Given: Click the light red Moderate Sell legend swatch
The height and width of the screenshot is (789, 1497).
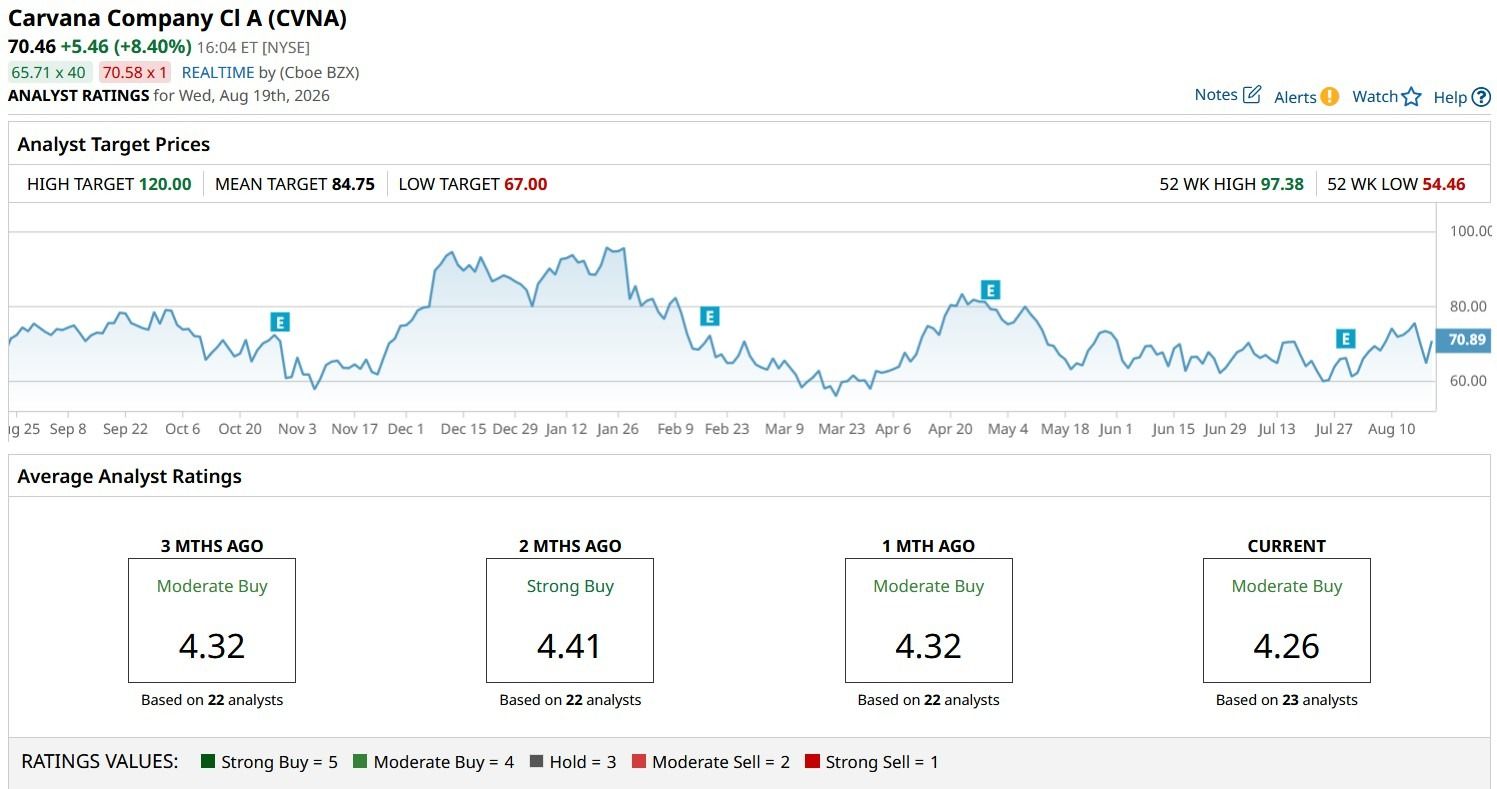Looking at the screenshot, I should tap(639, 762).
